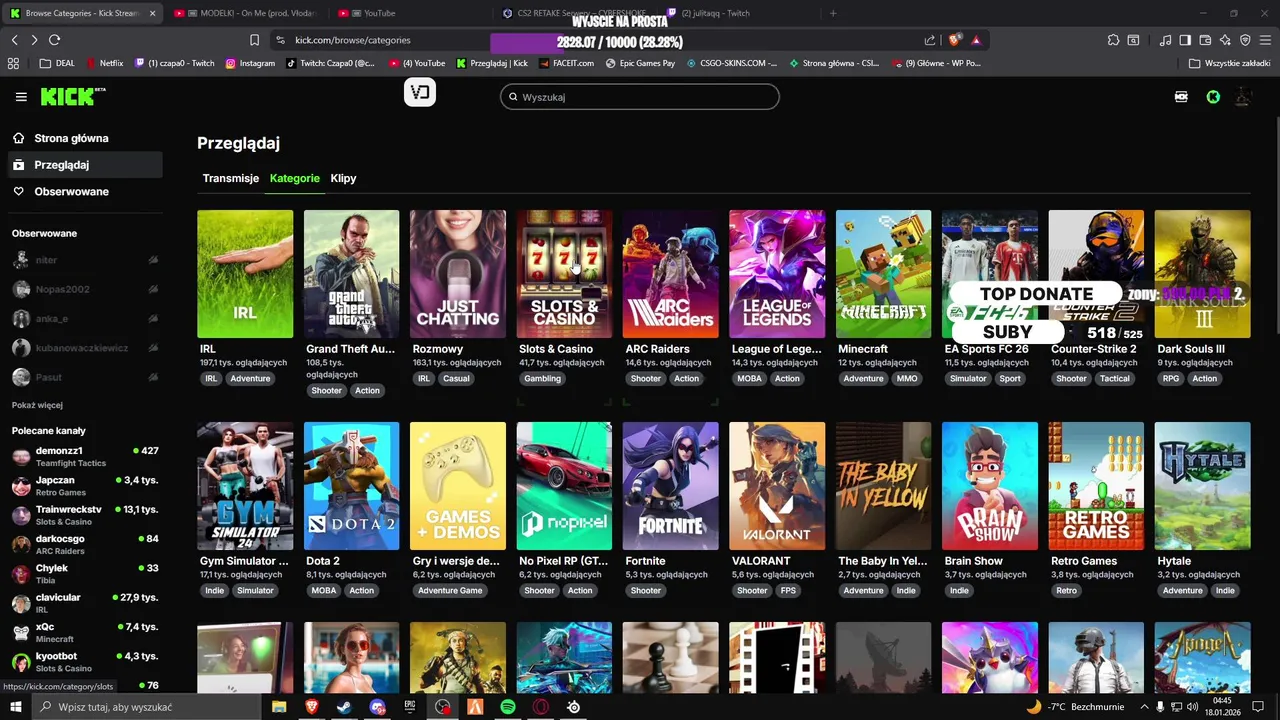Viewport: 1280px width, 720px height.
Task: Open the Spotify taskbar icon
Action: [508, 707]
